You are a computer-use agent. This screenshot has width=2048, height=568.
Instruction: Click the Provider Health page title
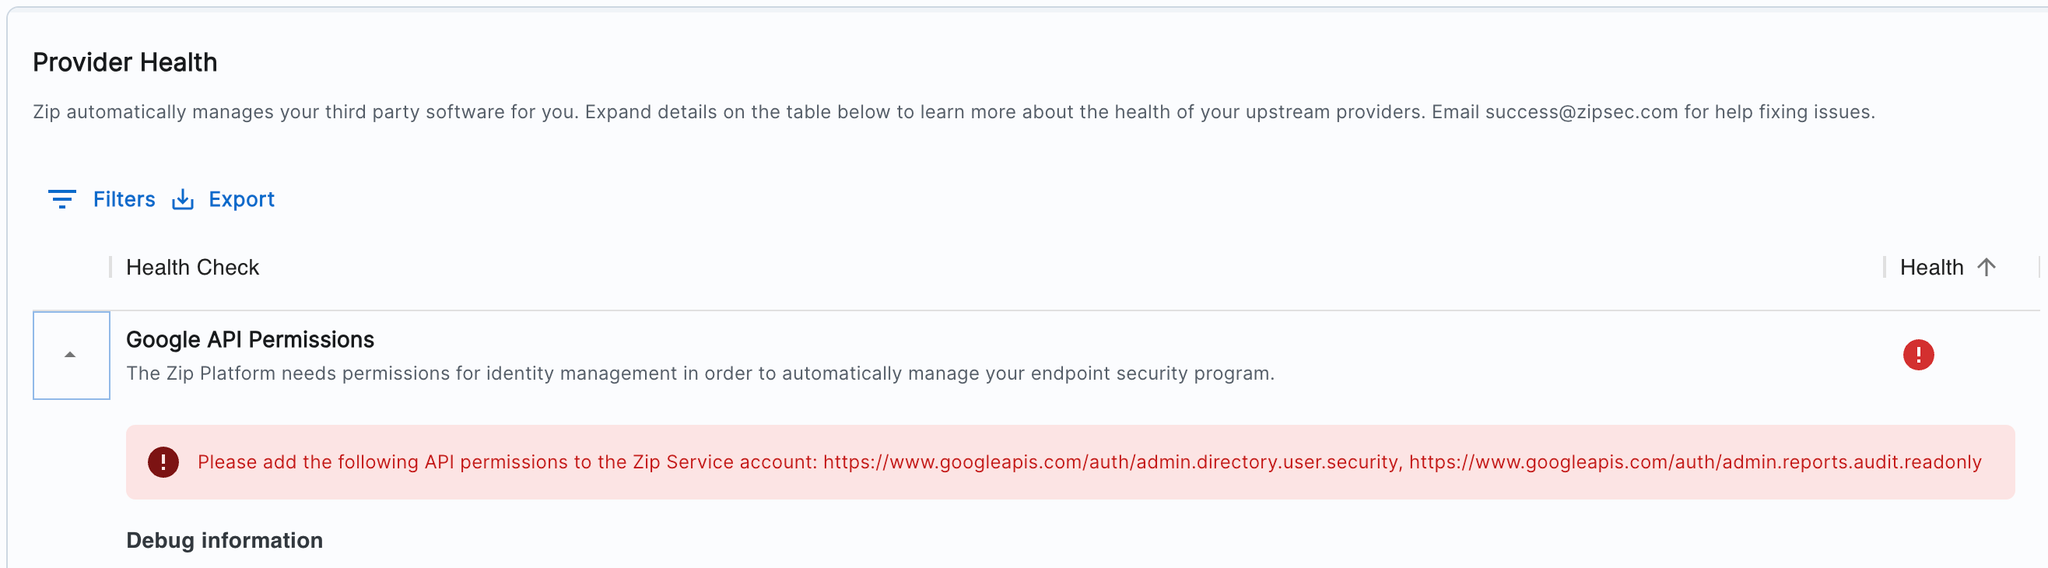coord(125,62)
